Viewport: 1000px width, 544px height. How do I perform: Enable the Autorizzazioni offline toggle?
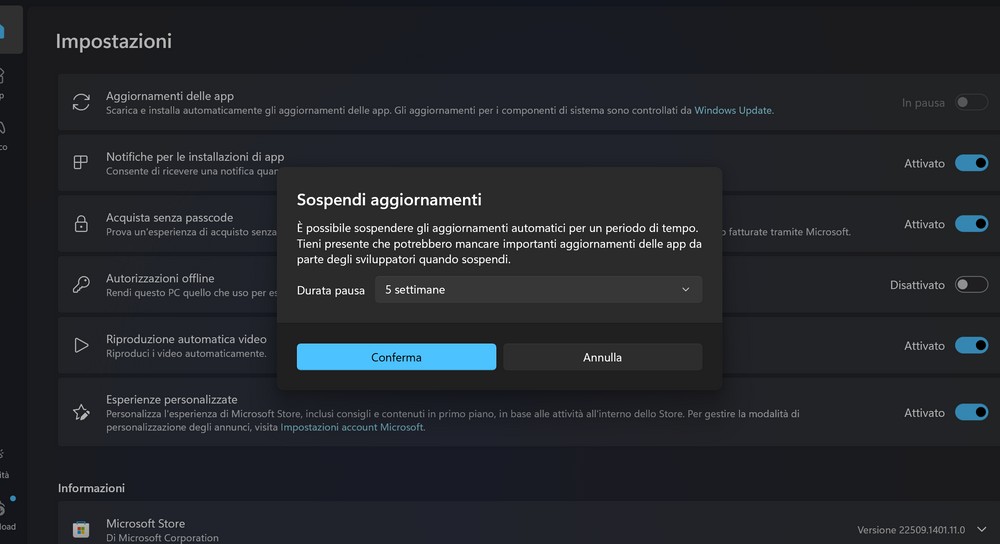click(970, 285)
